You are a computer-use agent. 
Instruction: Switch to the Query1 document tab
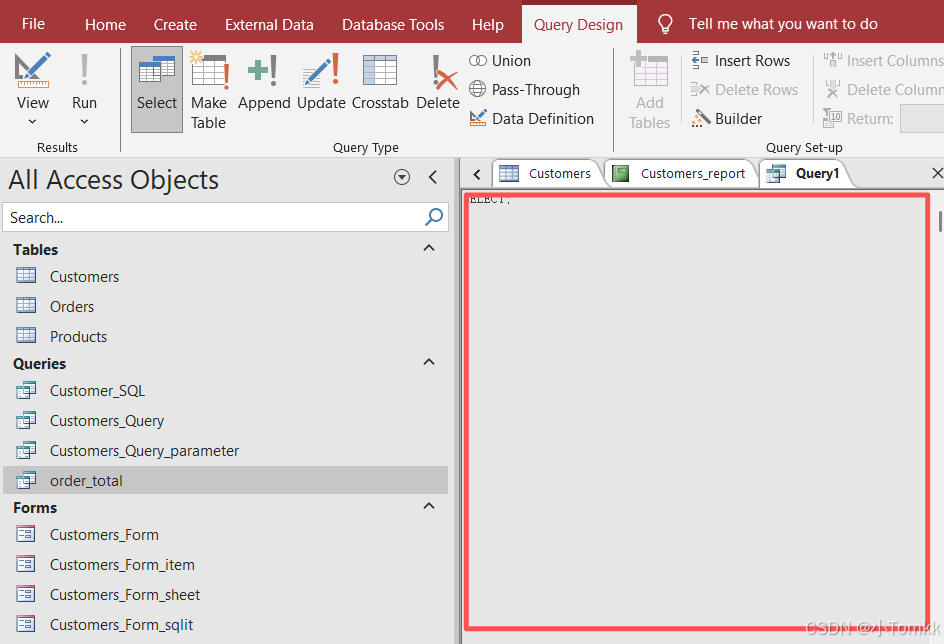pyautogui.click(x=804, y=174)
